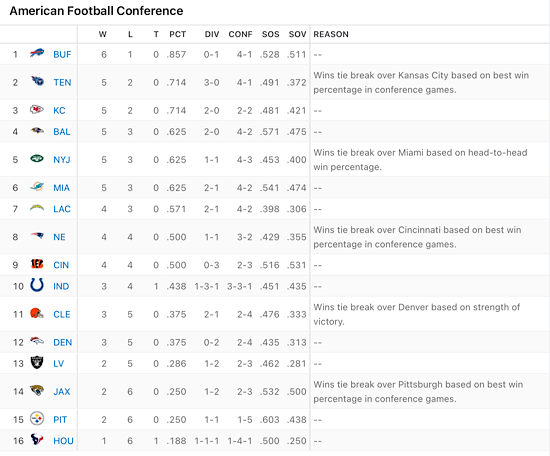Click the Baltimore Ravens logo

[x=37, y=131]
